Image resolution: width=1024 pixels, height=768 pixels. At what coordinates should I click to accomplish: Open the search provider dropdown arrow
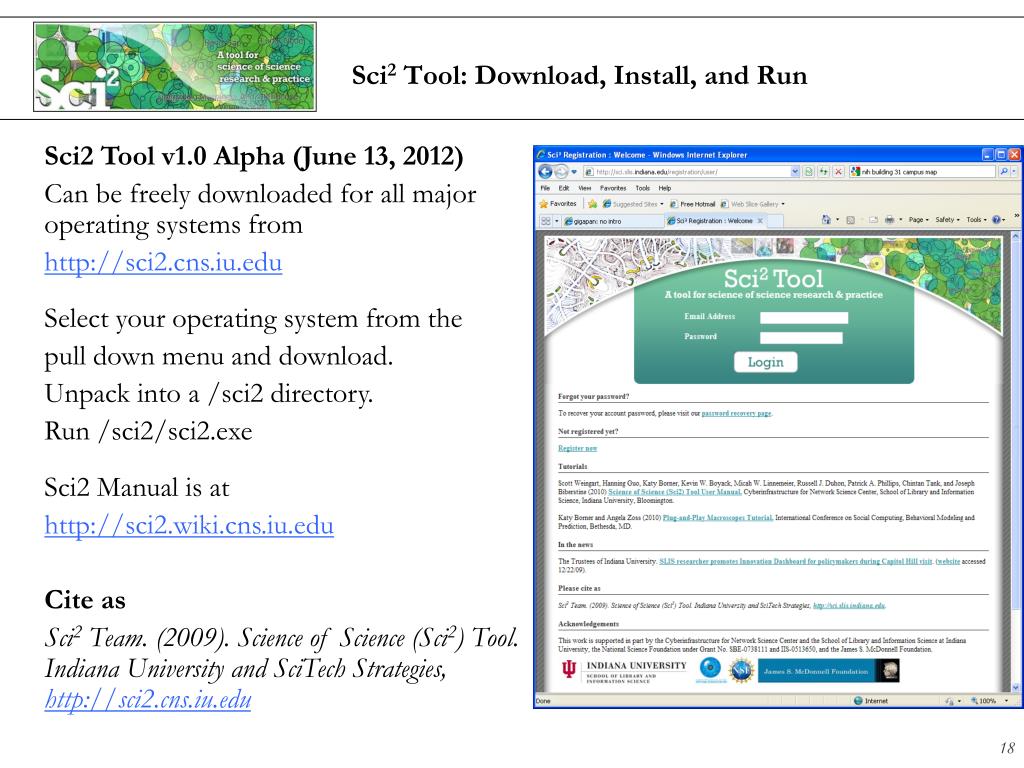point(1014,172)
